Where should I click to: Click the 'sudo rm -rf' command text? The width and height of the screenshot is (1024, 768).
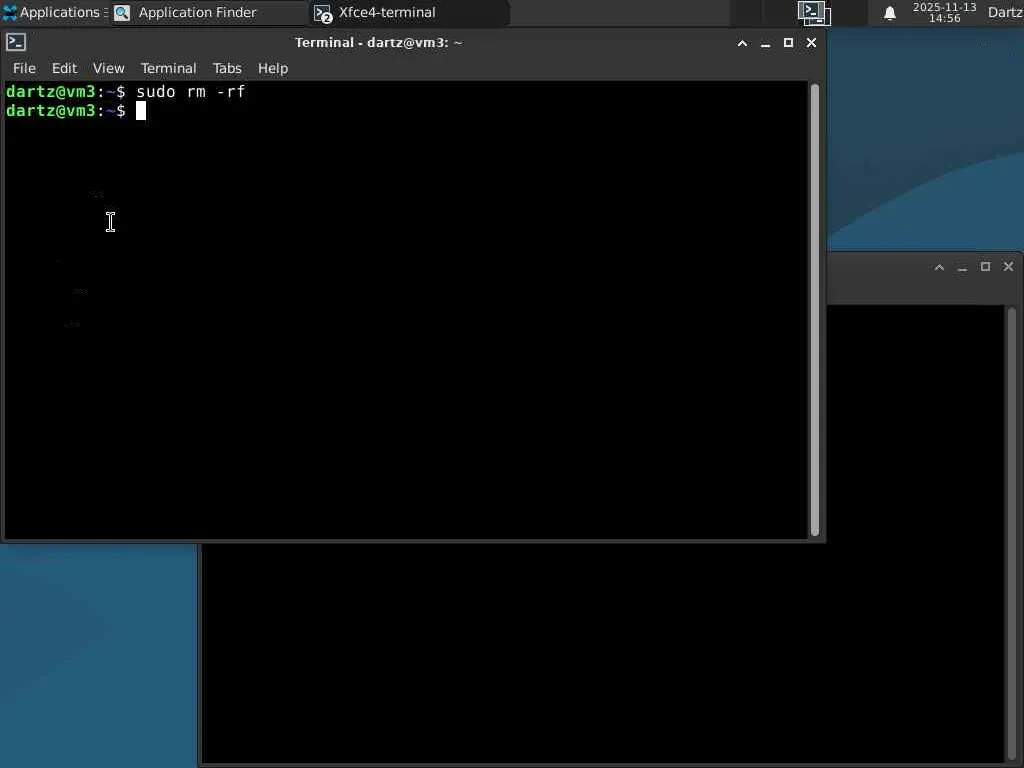tap(190, 91)
